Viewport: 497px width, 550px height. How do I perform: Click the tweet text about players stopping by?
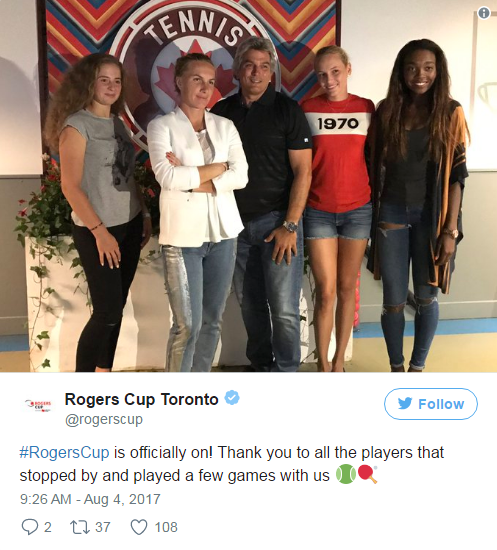tap(231, 464)
